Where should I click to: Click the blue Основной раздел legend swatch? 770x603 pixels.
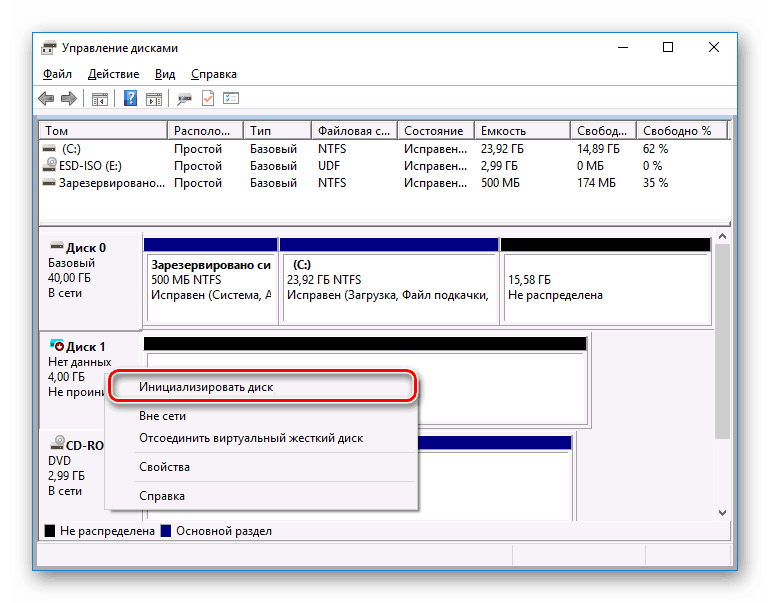[166, 531]
